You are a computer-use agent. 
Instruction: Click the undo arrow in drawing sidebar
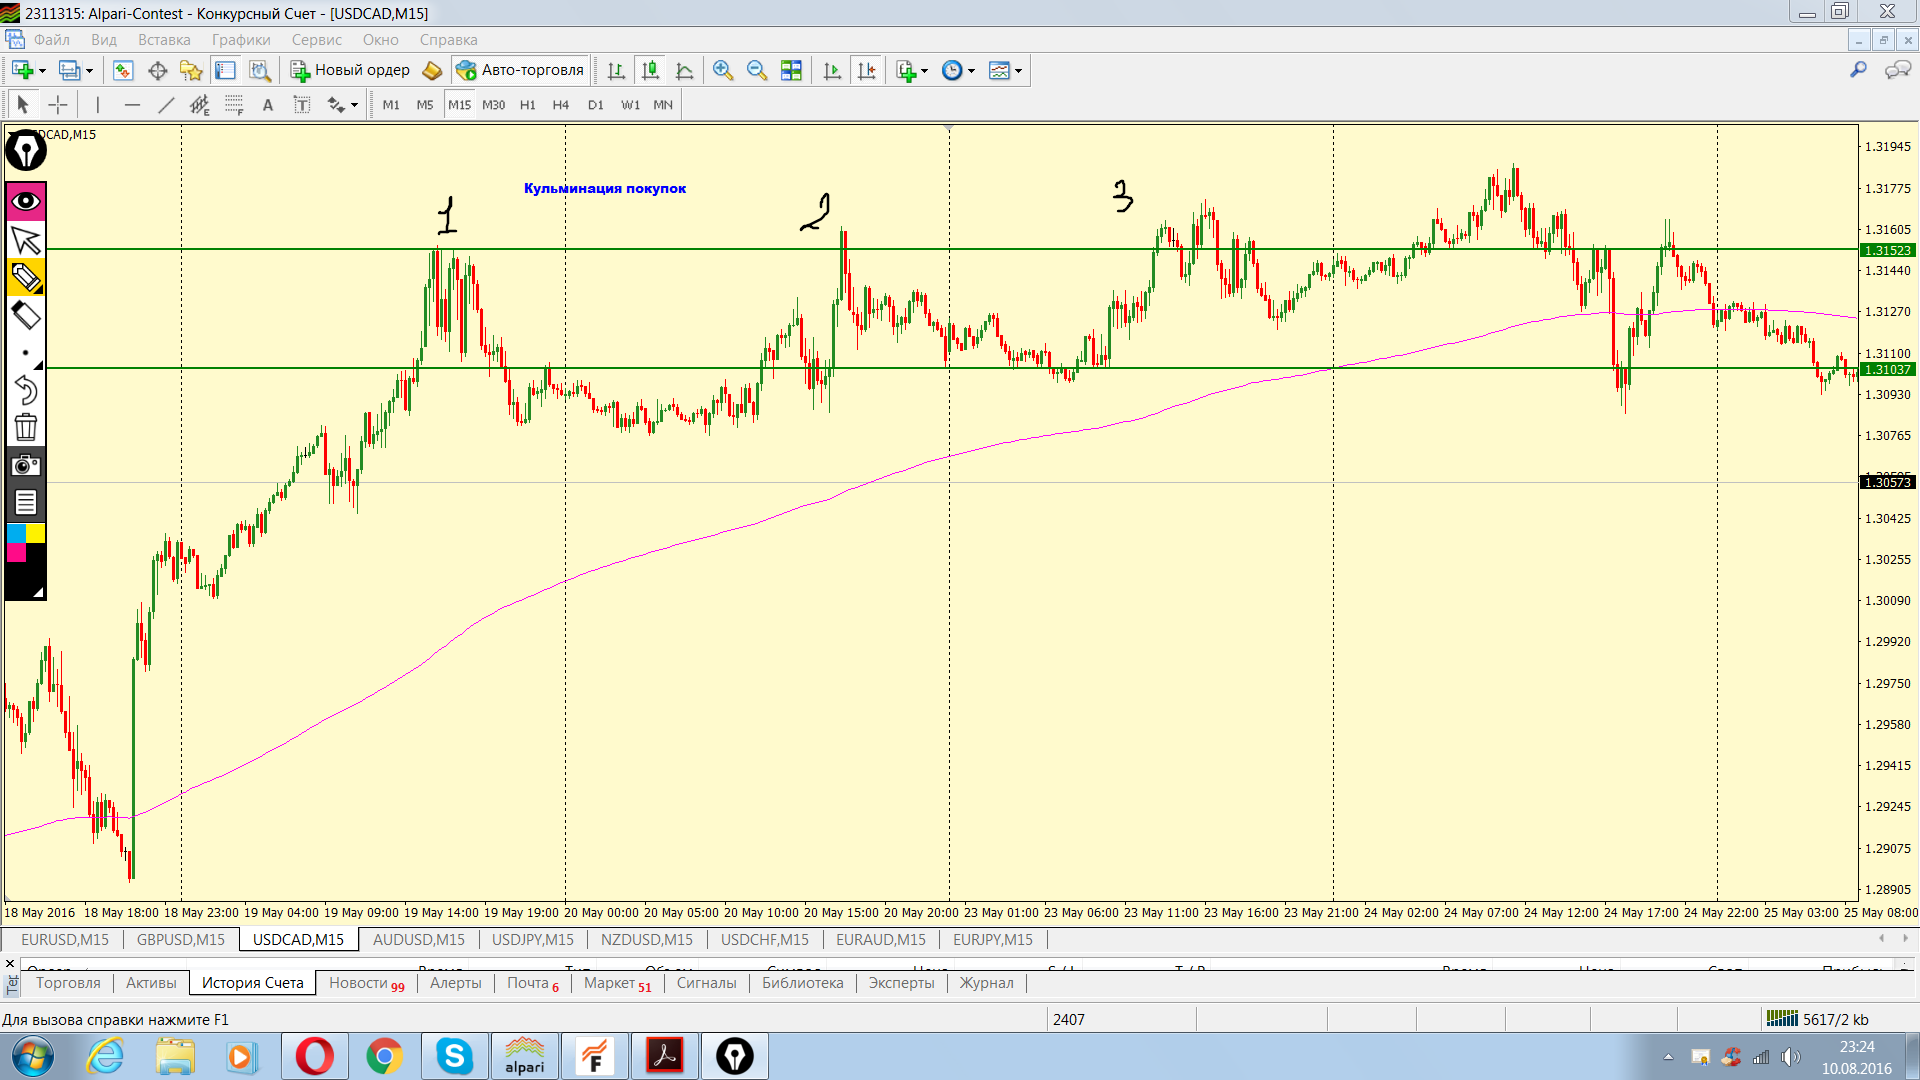tap(26, 390)
